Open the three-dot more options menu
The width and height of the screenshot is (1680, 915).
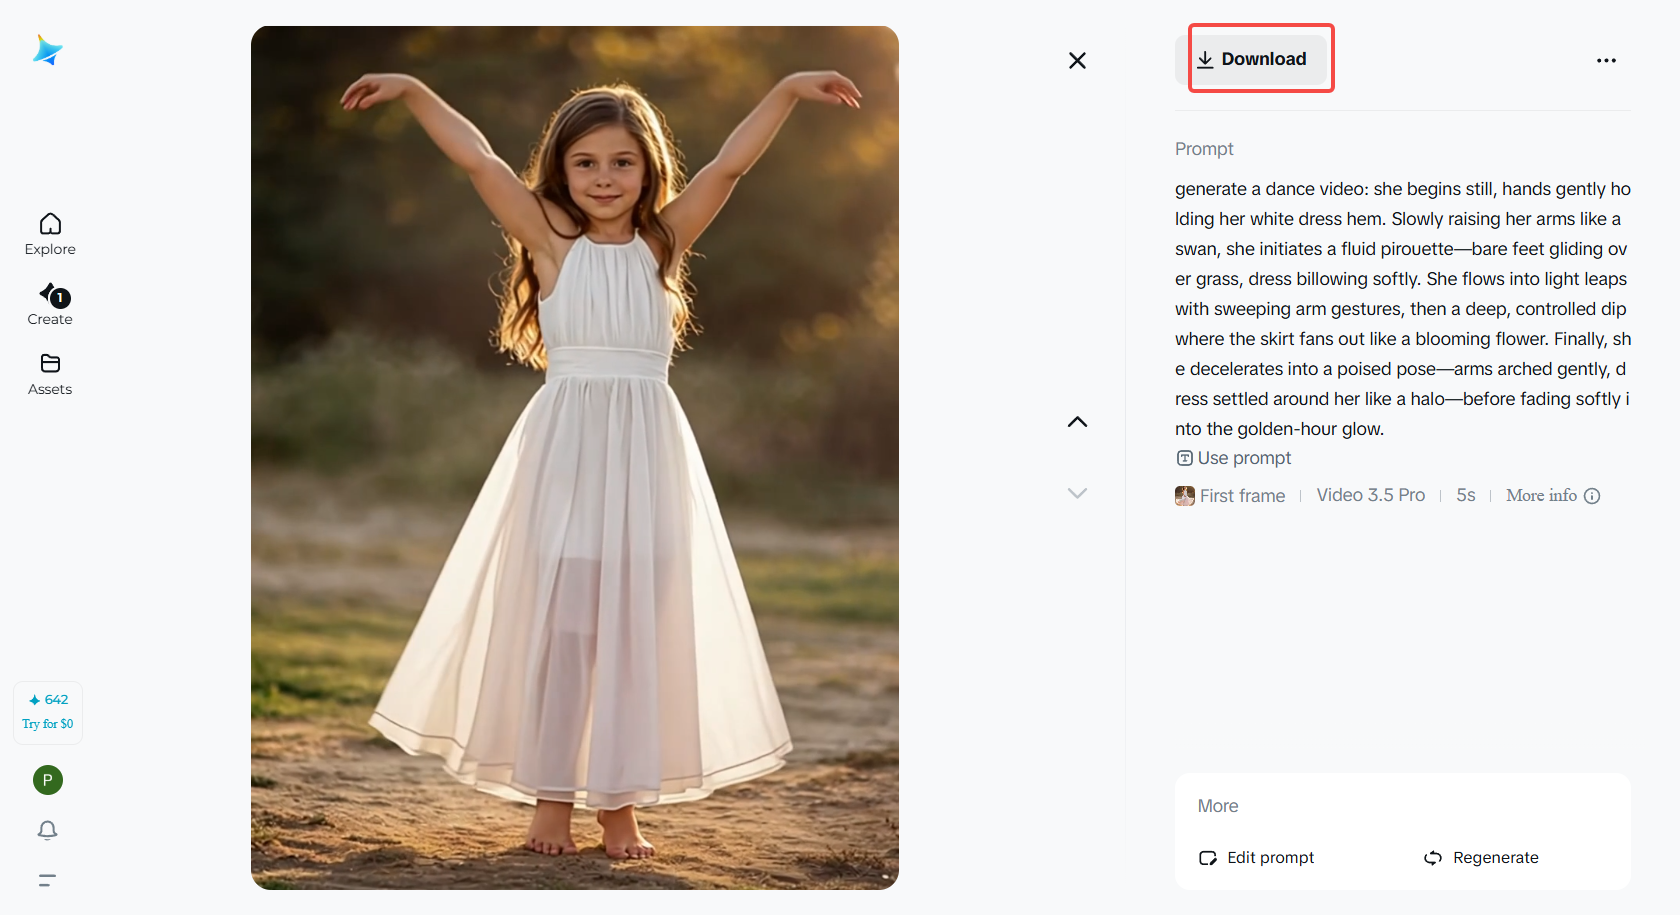click(1606, 60)
